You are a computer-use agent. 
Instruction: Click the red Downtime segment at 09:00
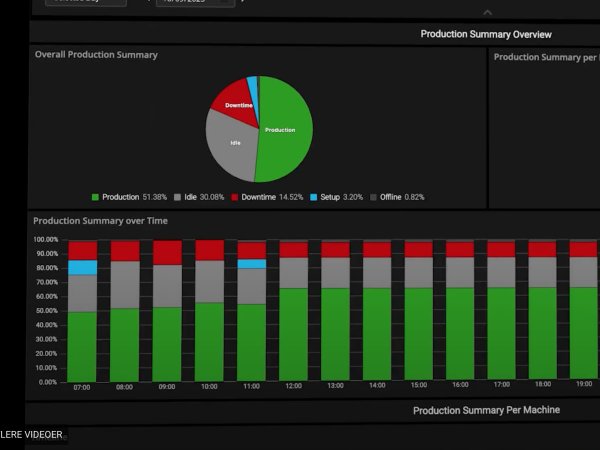coord(167,252)
